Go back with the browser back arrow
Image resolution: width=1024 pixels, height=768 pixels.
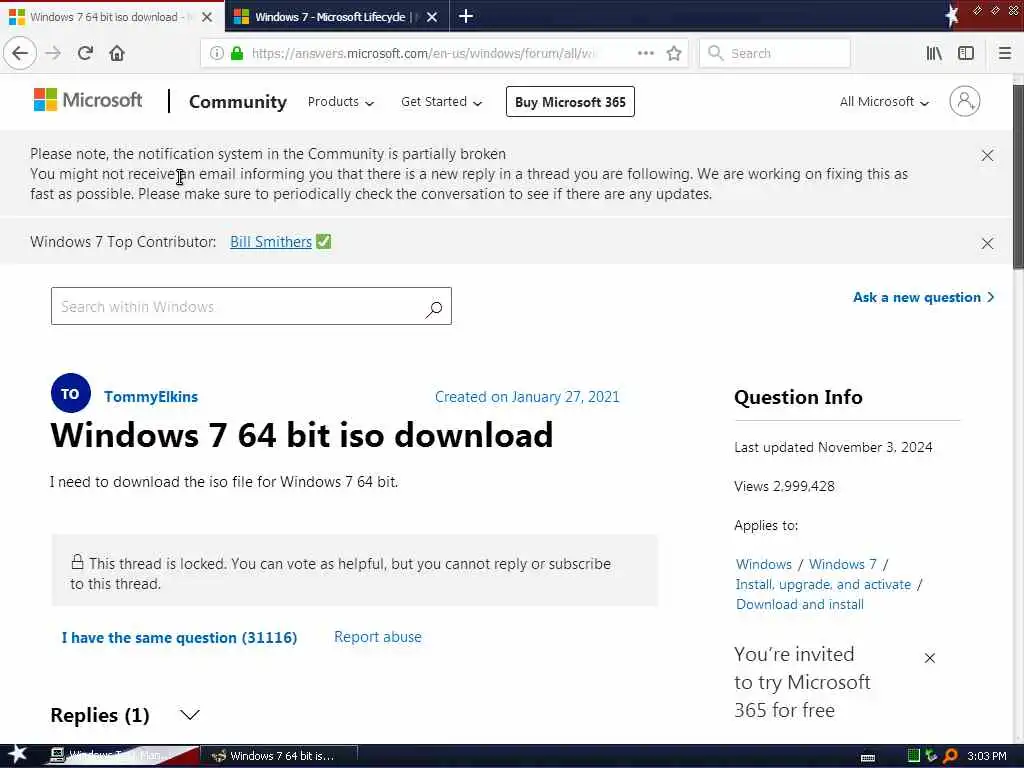pos(20,53)
